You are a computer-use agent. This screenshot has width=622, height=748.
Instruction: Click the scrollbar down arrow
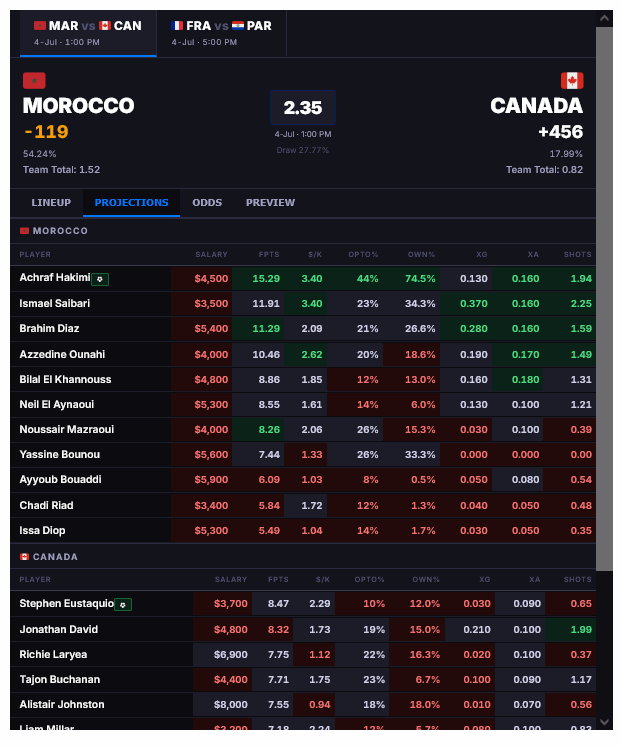coord(604,722)
